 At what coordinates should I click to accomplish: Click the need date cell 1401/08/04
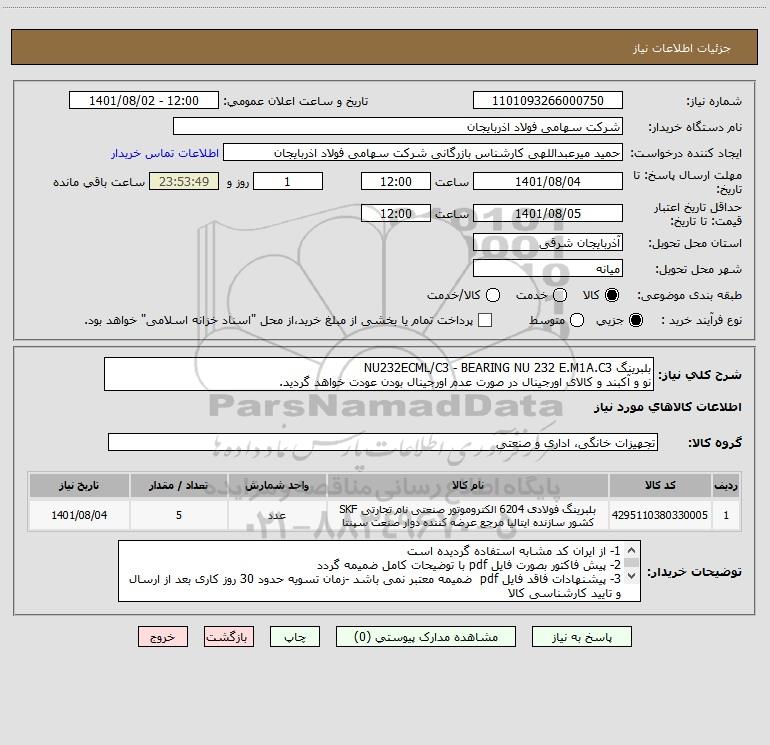[79, 515]
